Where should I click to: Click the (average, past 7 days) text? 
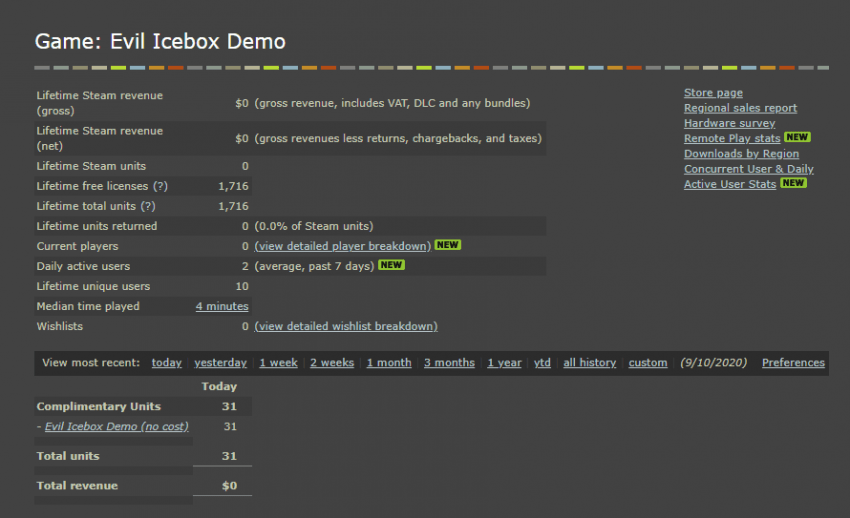click(x=314, y=266)
